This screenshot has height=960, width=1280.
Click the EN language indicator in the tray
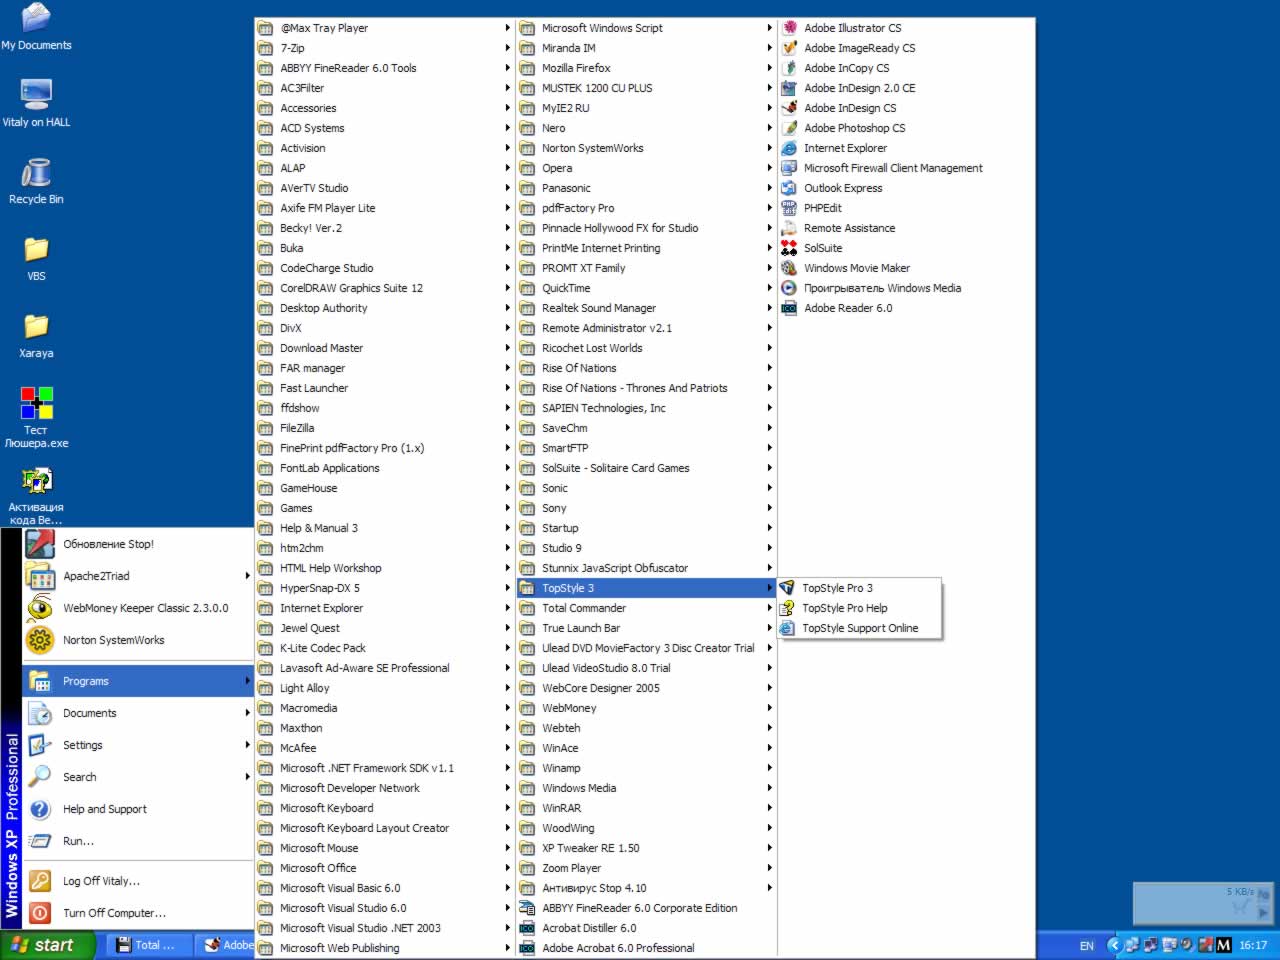point(1086,945)
